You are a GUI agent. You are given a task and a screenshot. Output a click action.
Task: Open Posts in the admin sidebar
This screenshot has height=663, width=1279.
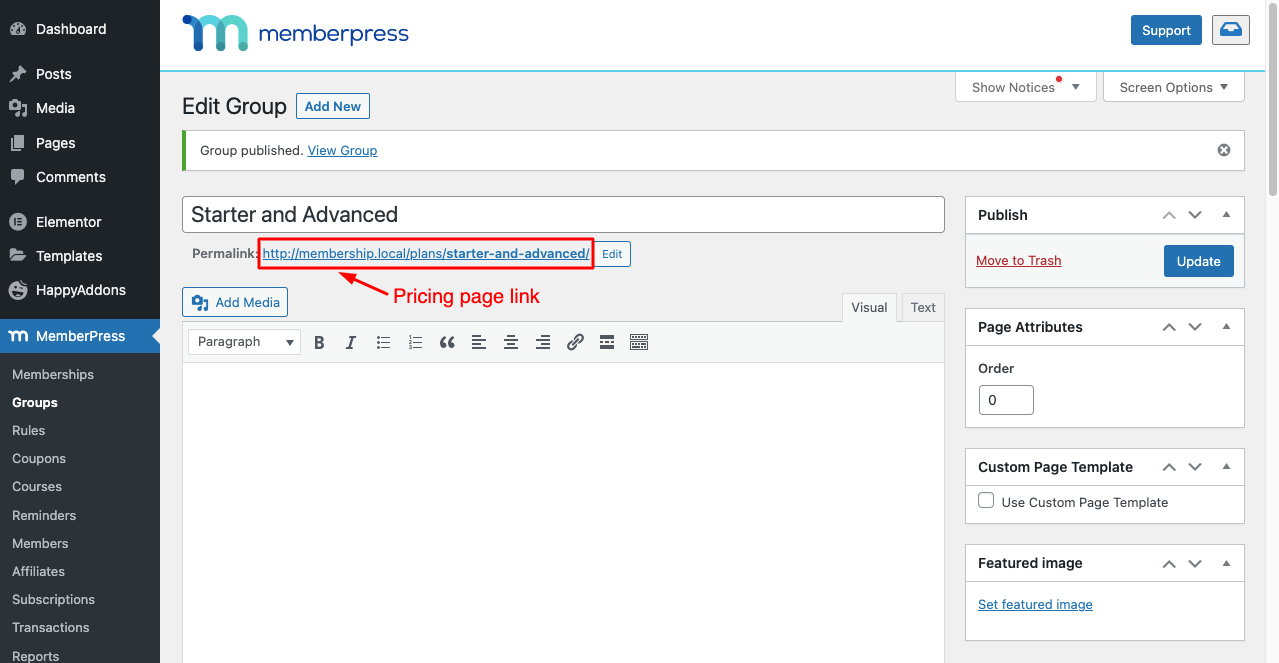(x=80, y=74)
